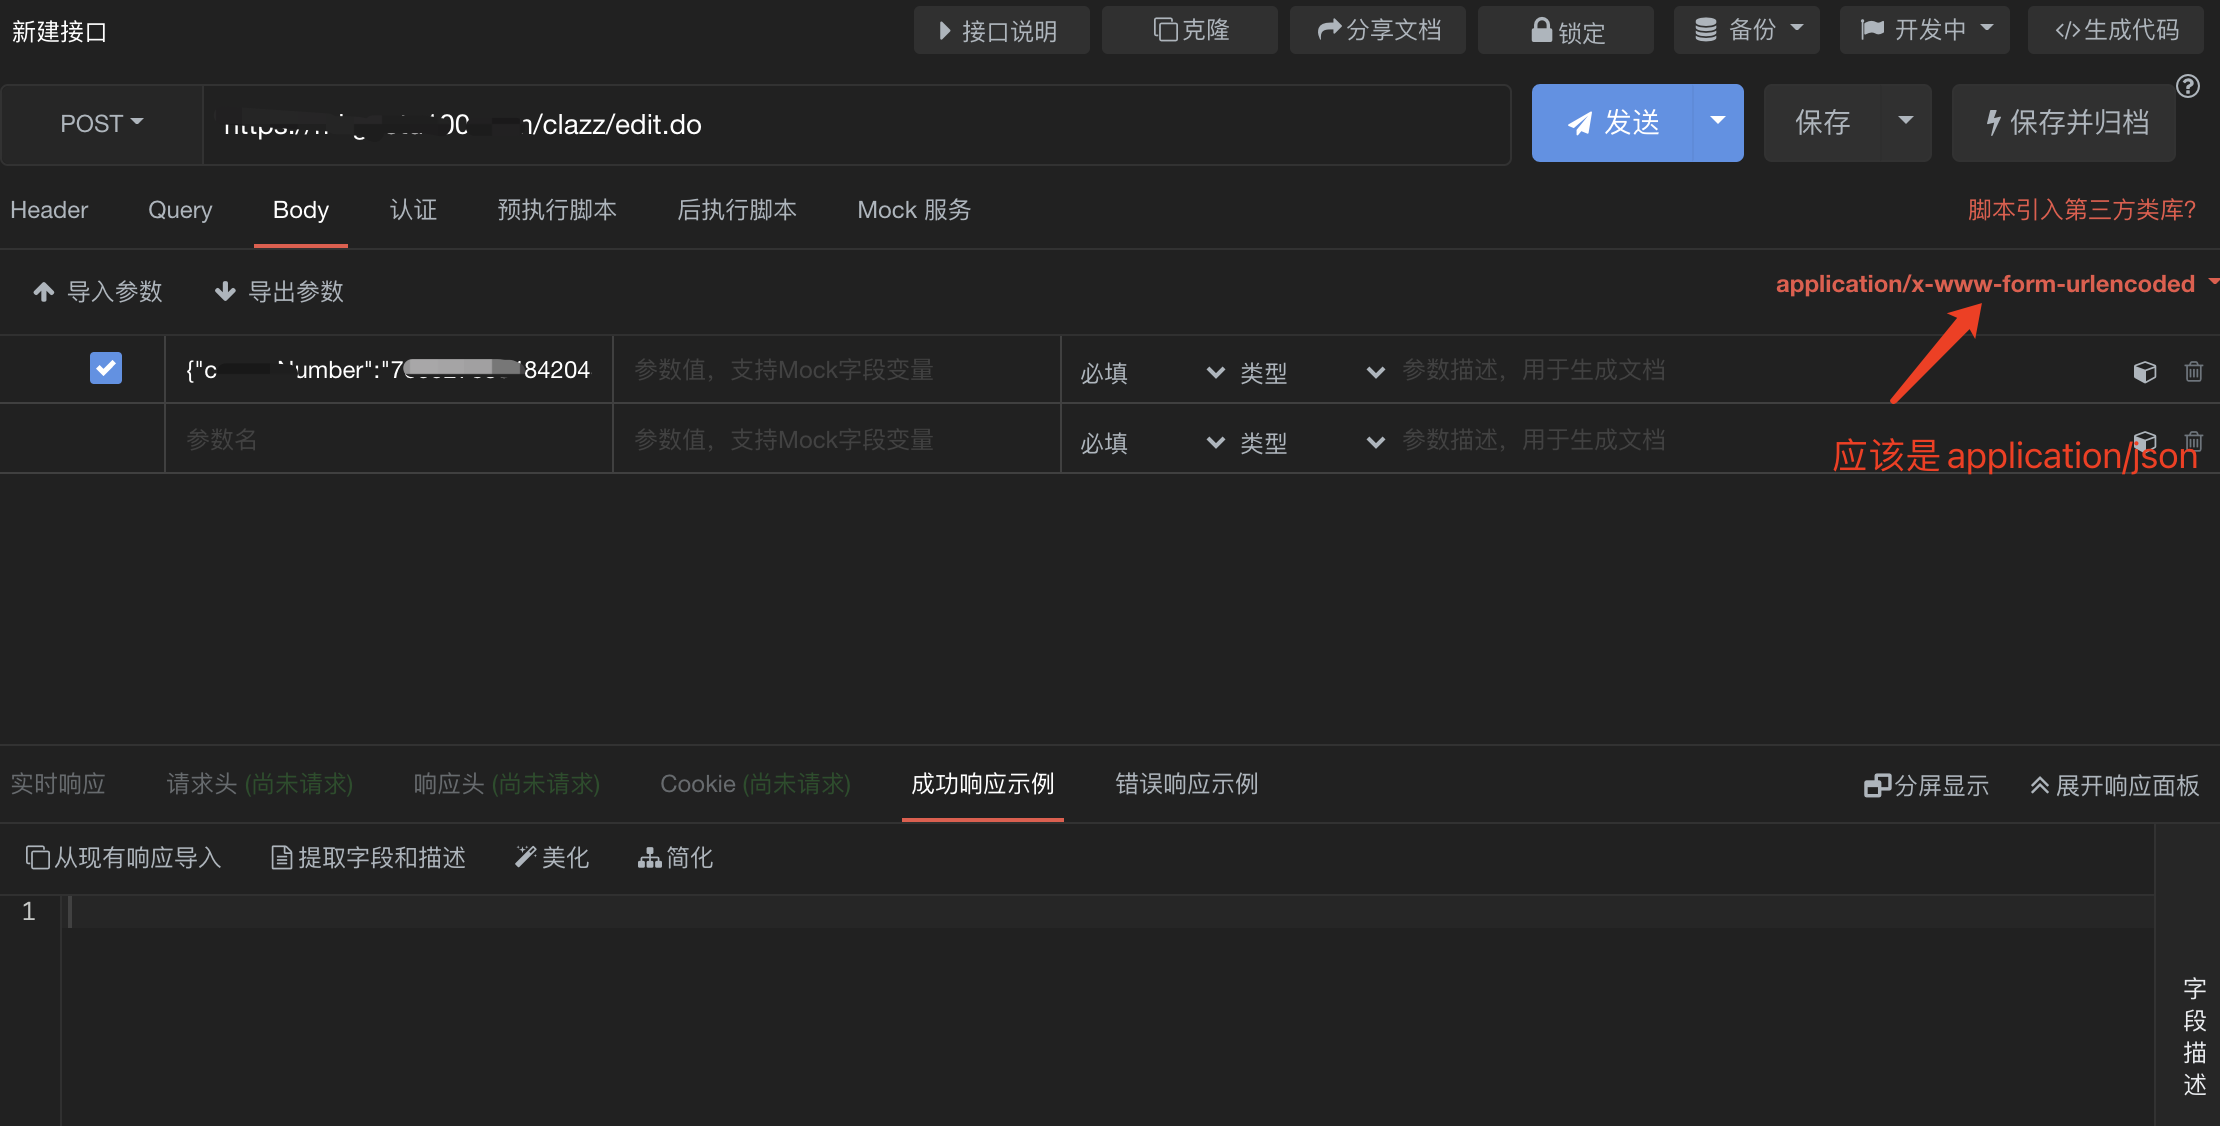Open the 字段描述 side panel
2220x1126 pixels.
pos(2194,1036)
